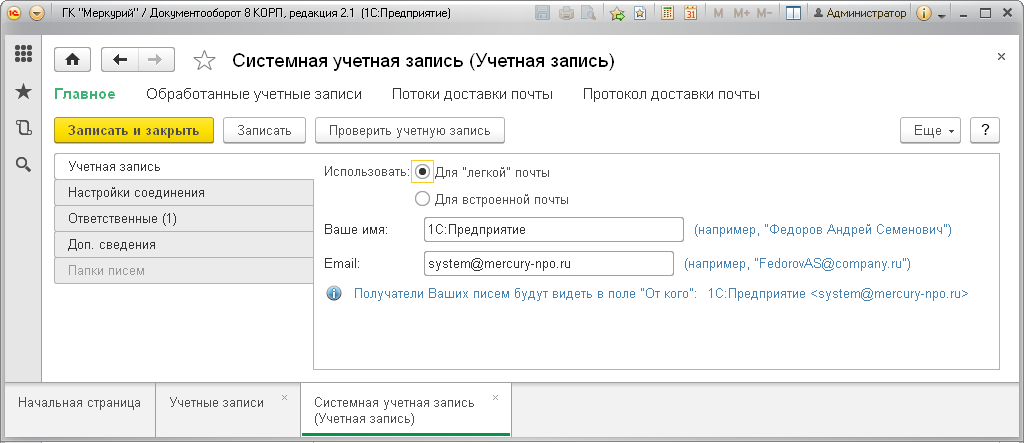Click the M+ memory add button
Screen dimensions: 1024x443
coord(741,13)
